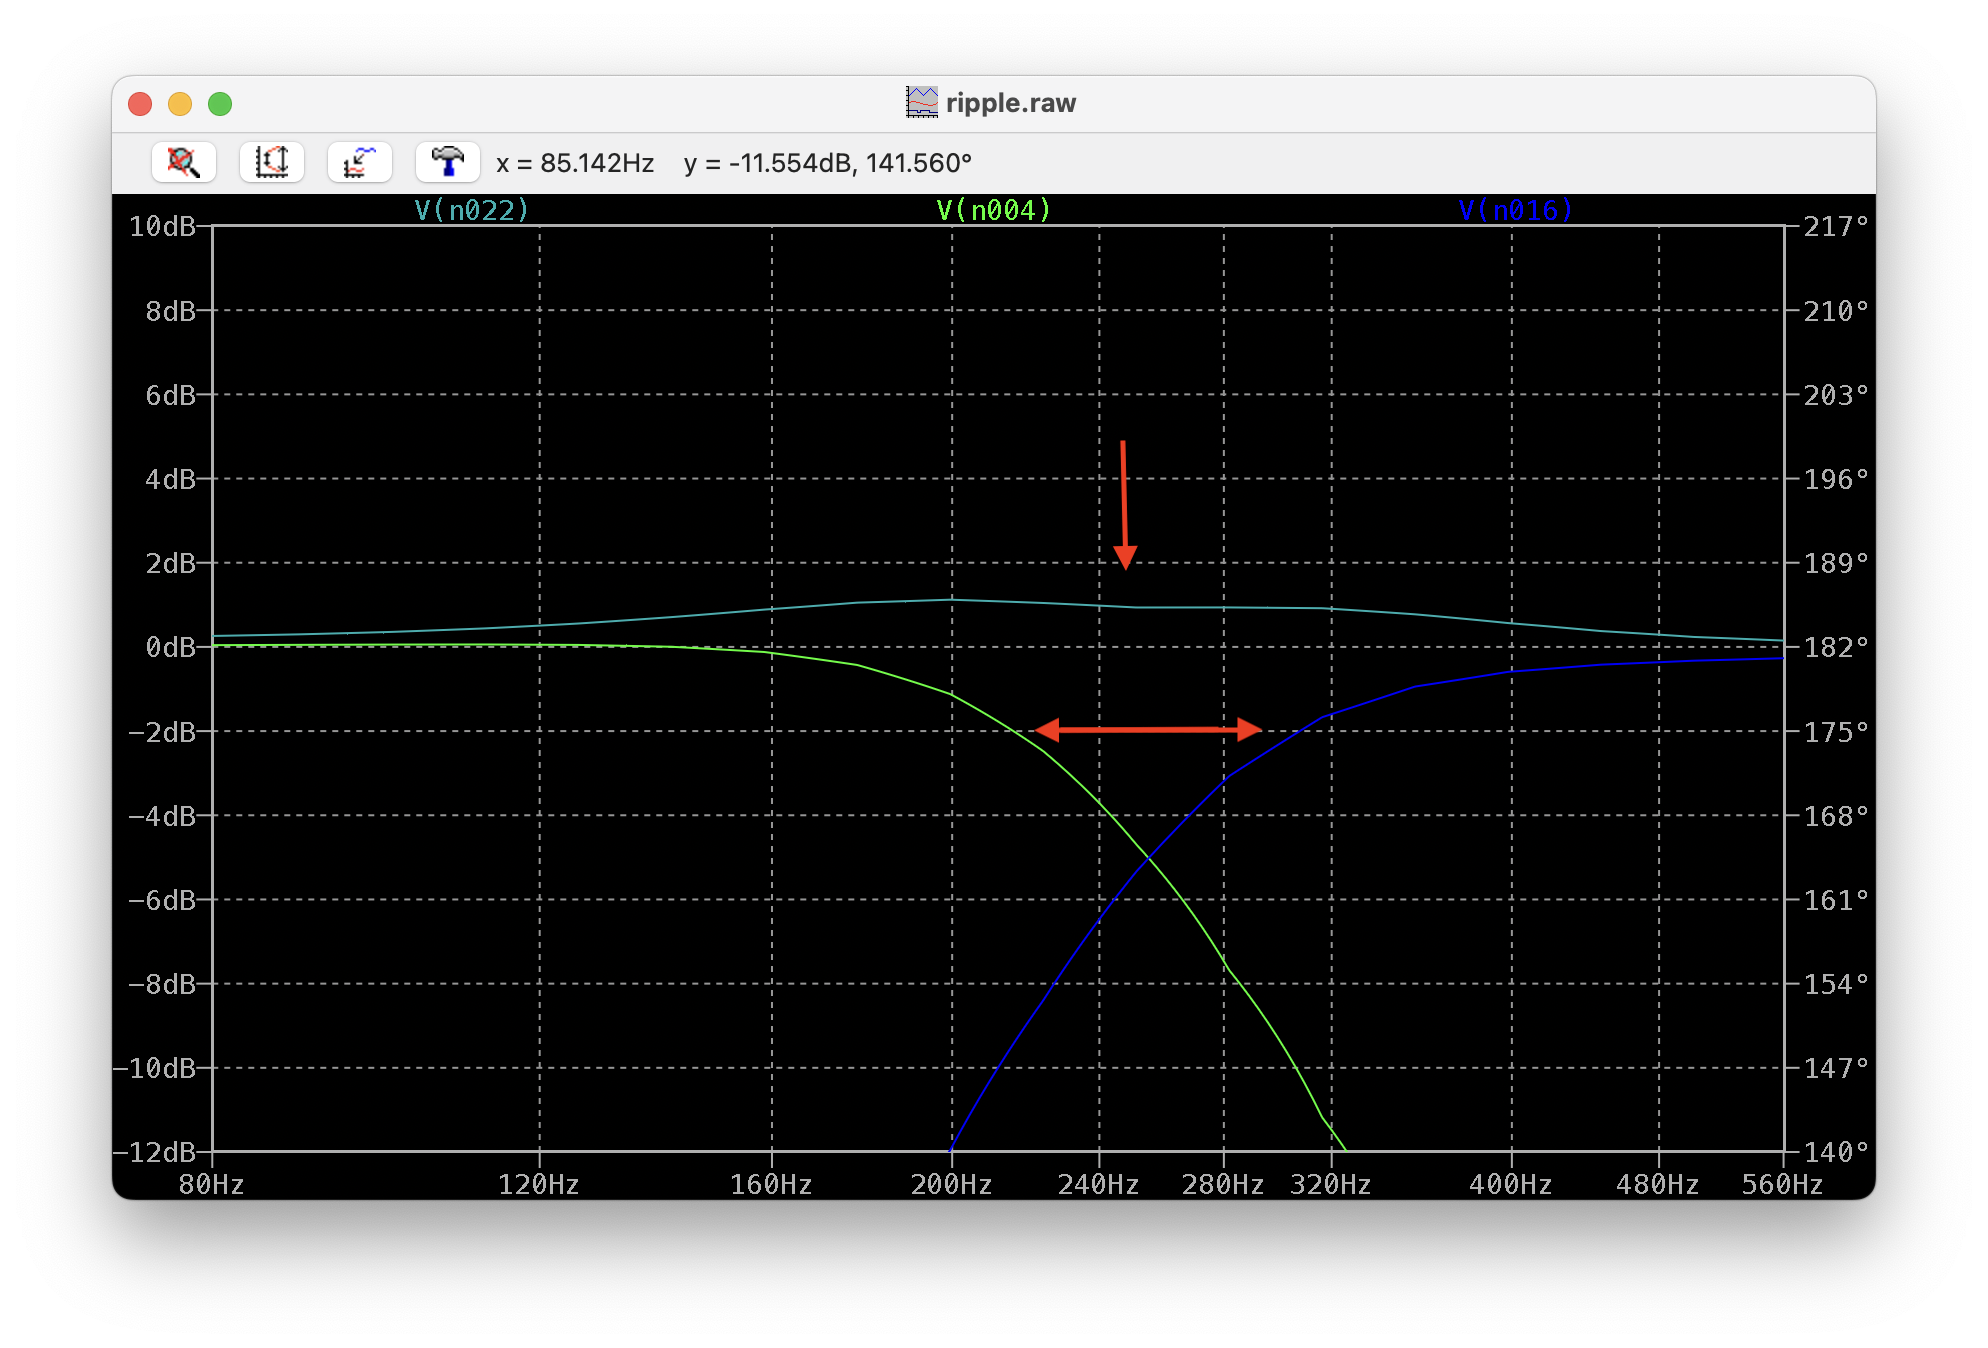Minimize the window with the yellow button
This screenshot has width=1988, height=1348.
(x=180, y=104)
